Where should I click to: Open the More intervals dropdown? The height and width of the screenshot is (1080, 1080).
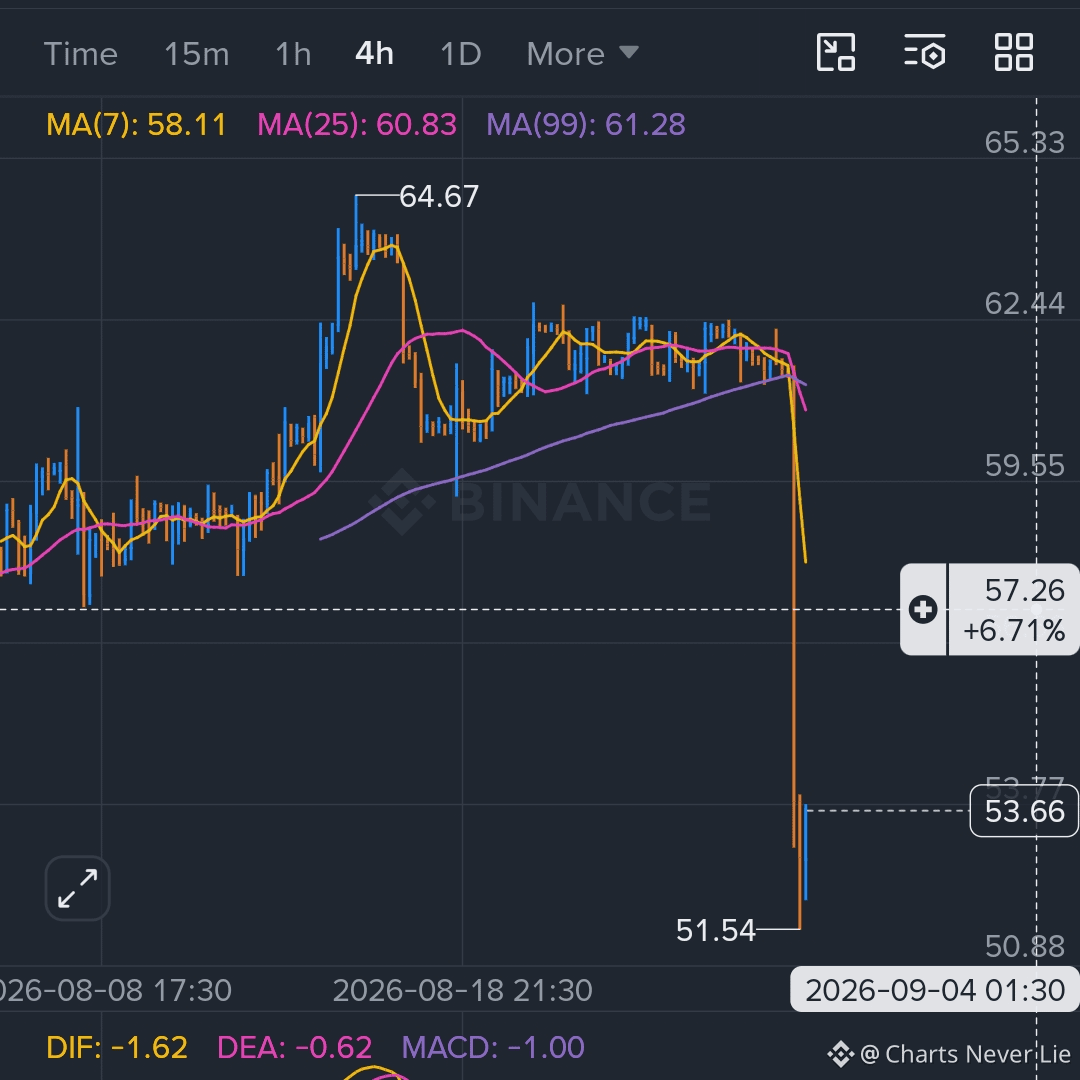point(582,54)
